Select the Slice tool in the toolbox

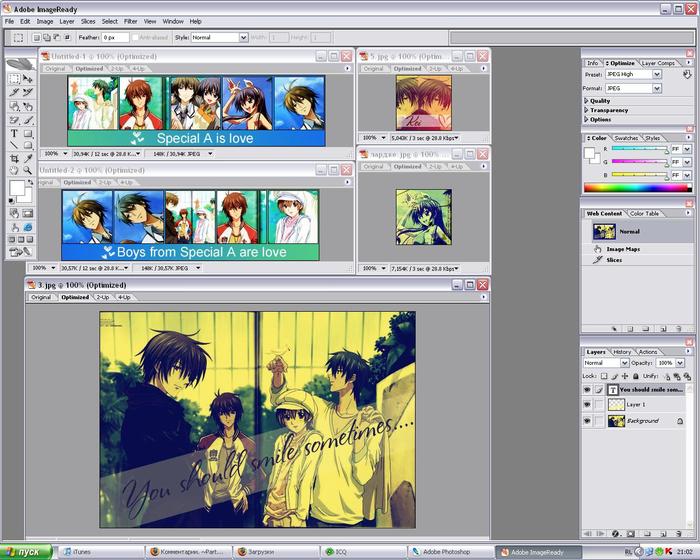tap(14, 92)
